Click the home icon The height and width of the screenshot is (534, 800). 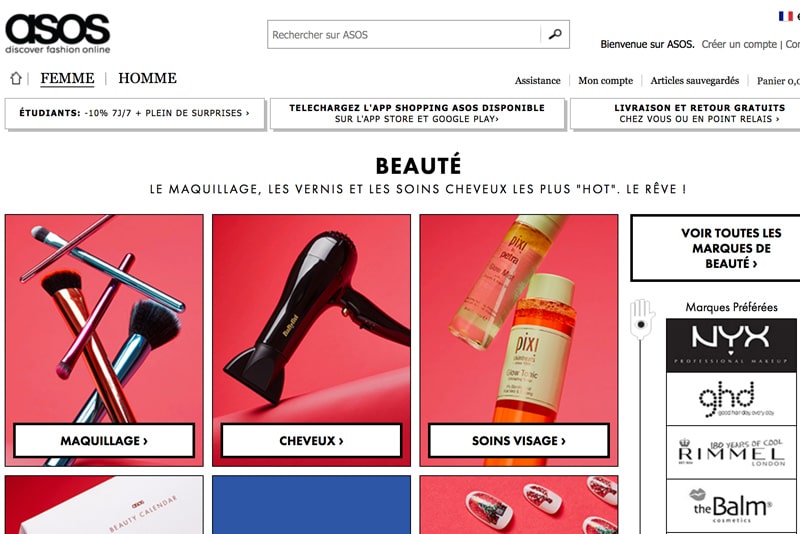[16, 78]
